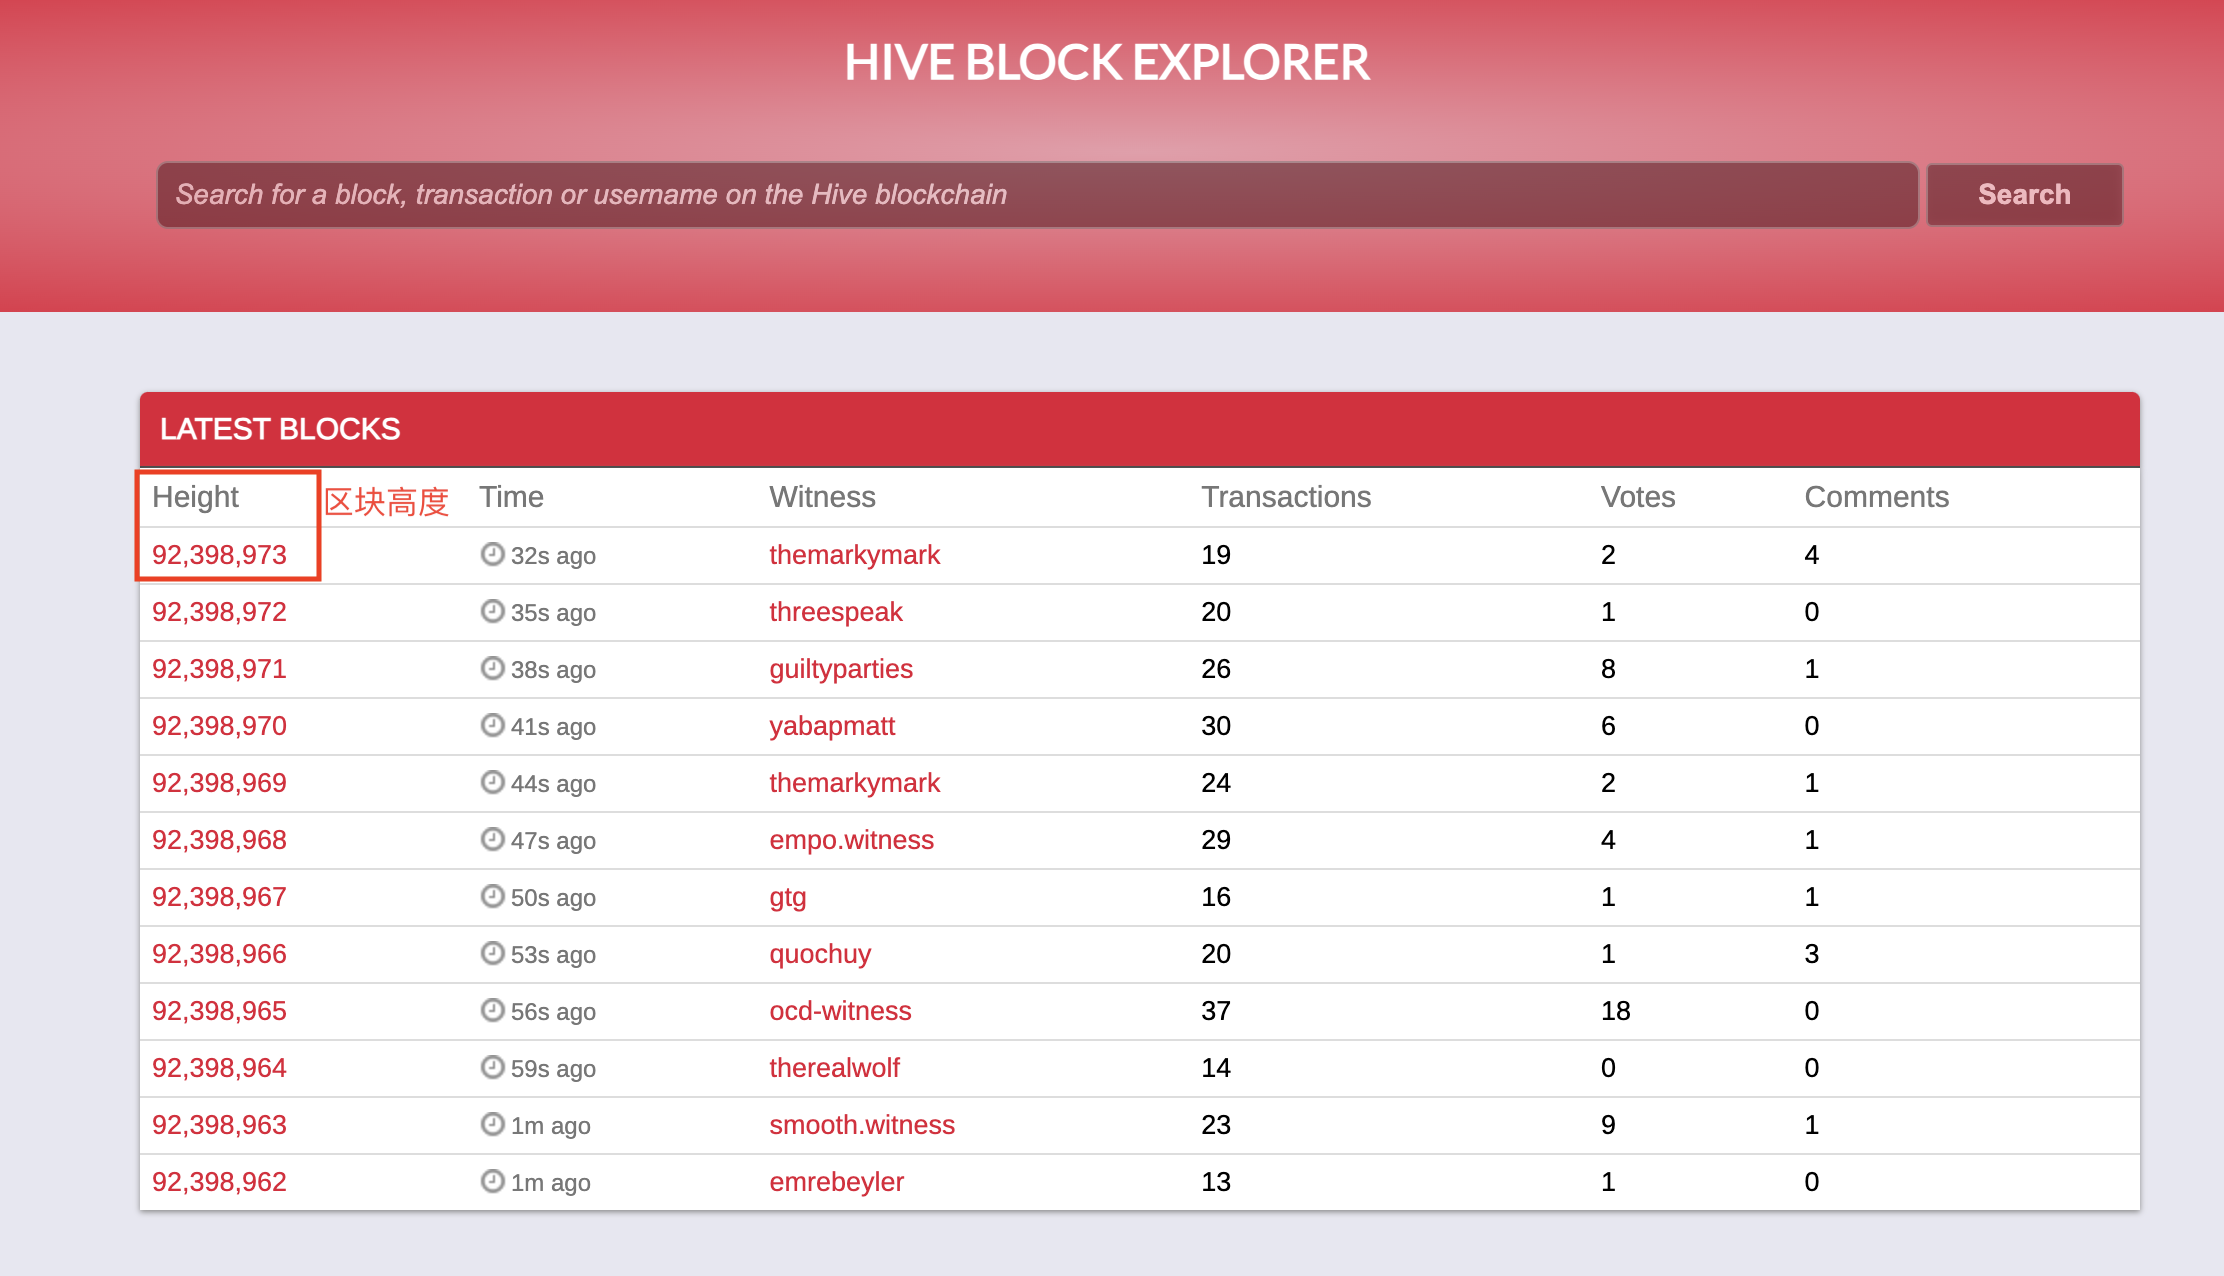Open block 92,398,965

click(x=219, y=1011)
